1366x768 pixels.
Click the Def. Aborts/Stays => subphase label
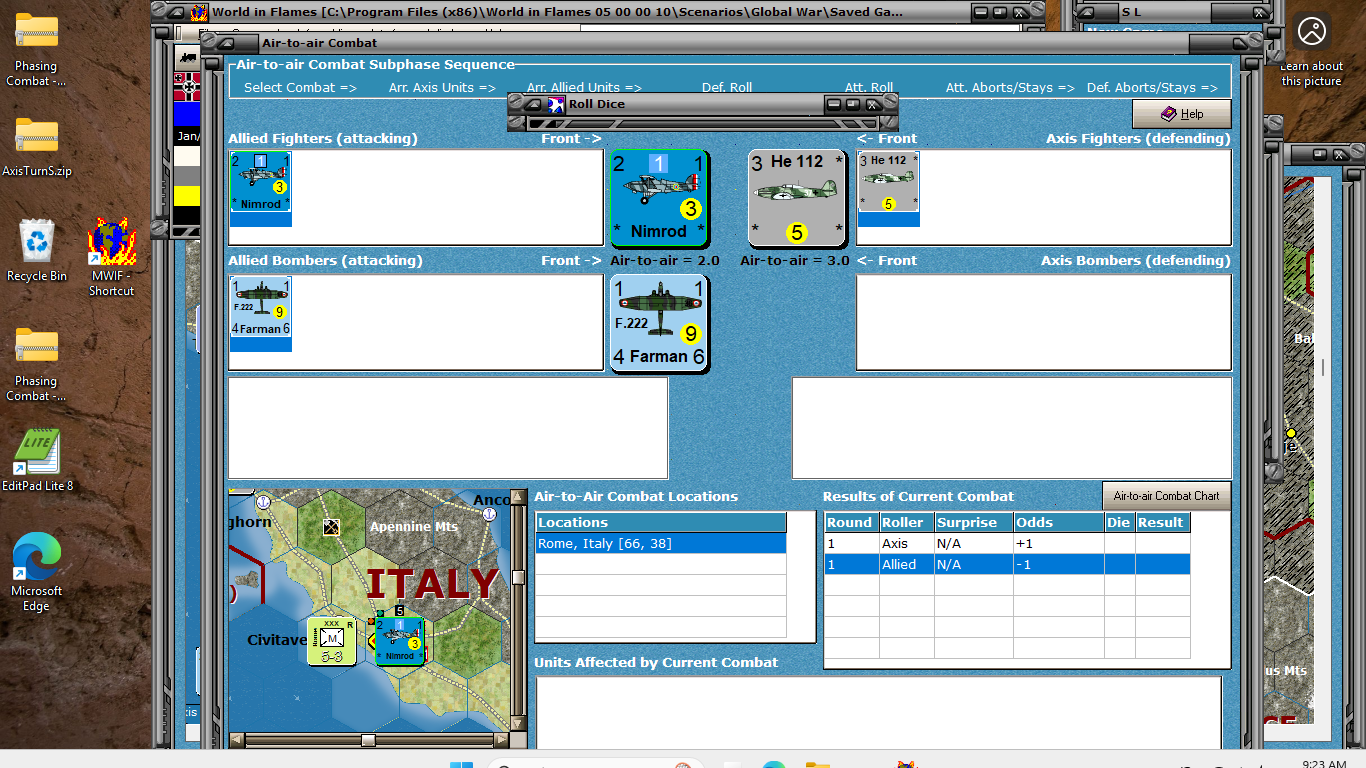click(x=1152, y=87)
